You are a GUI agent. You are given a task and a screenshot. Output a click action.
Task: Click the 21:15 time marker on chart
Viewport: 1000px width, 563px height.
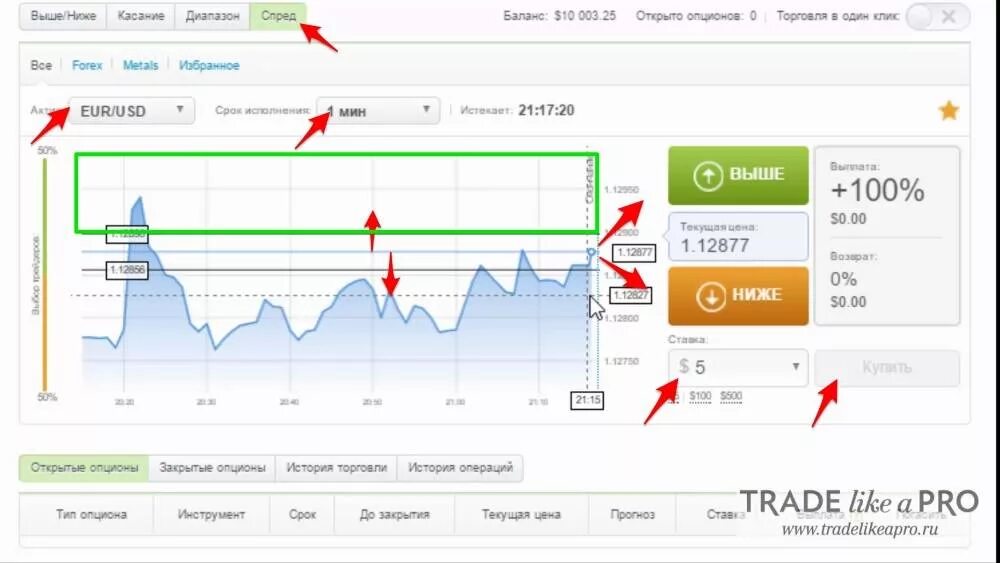click(587, 400)
